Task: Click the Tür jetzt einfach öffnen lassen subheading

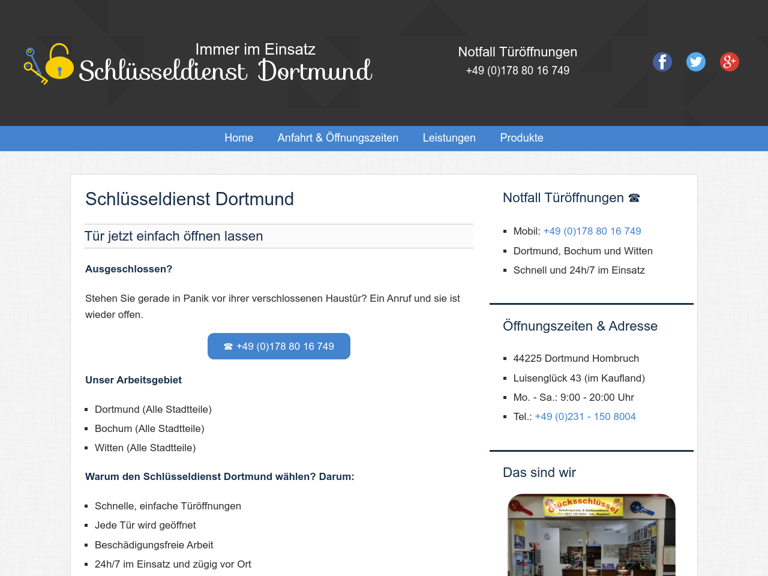Action: point(174,236)
